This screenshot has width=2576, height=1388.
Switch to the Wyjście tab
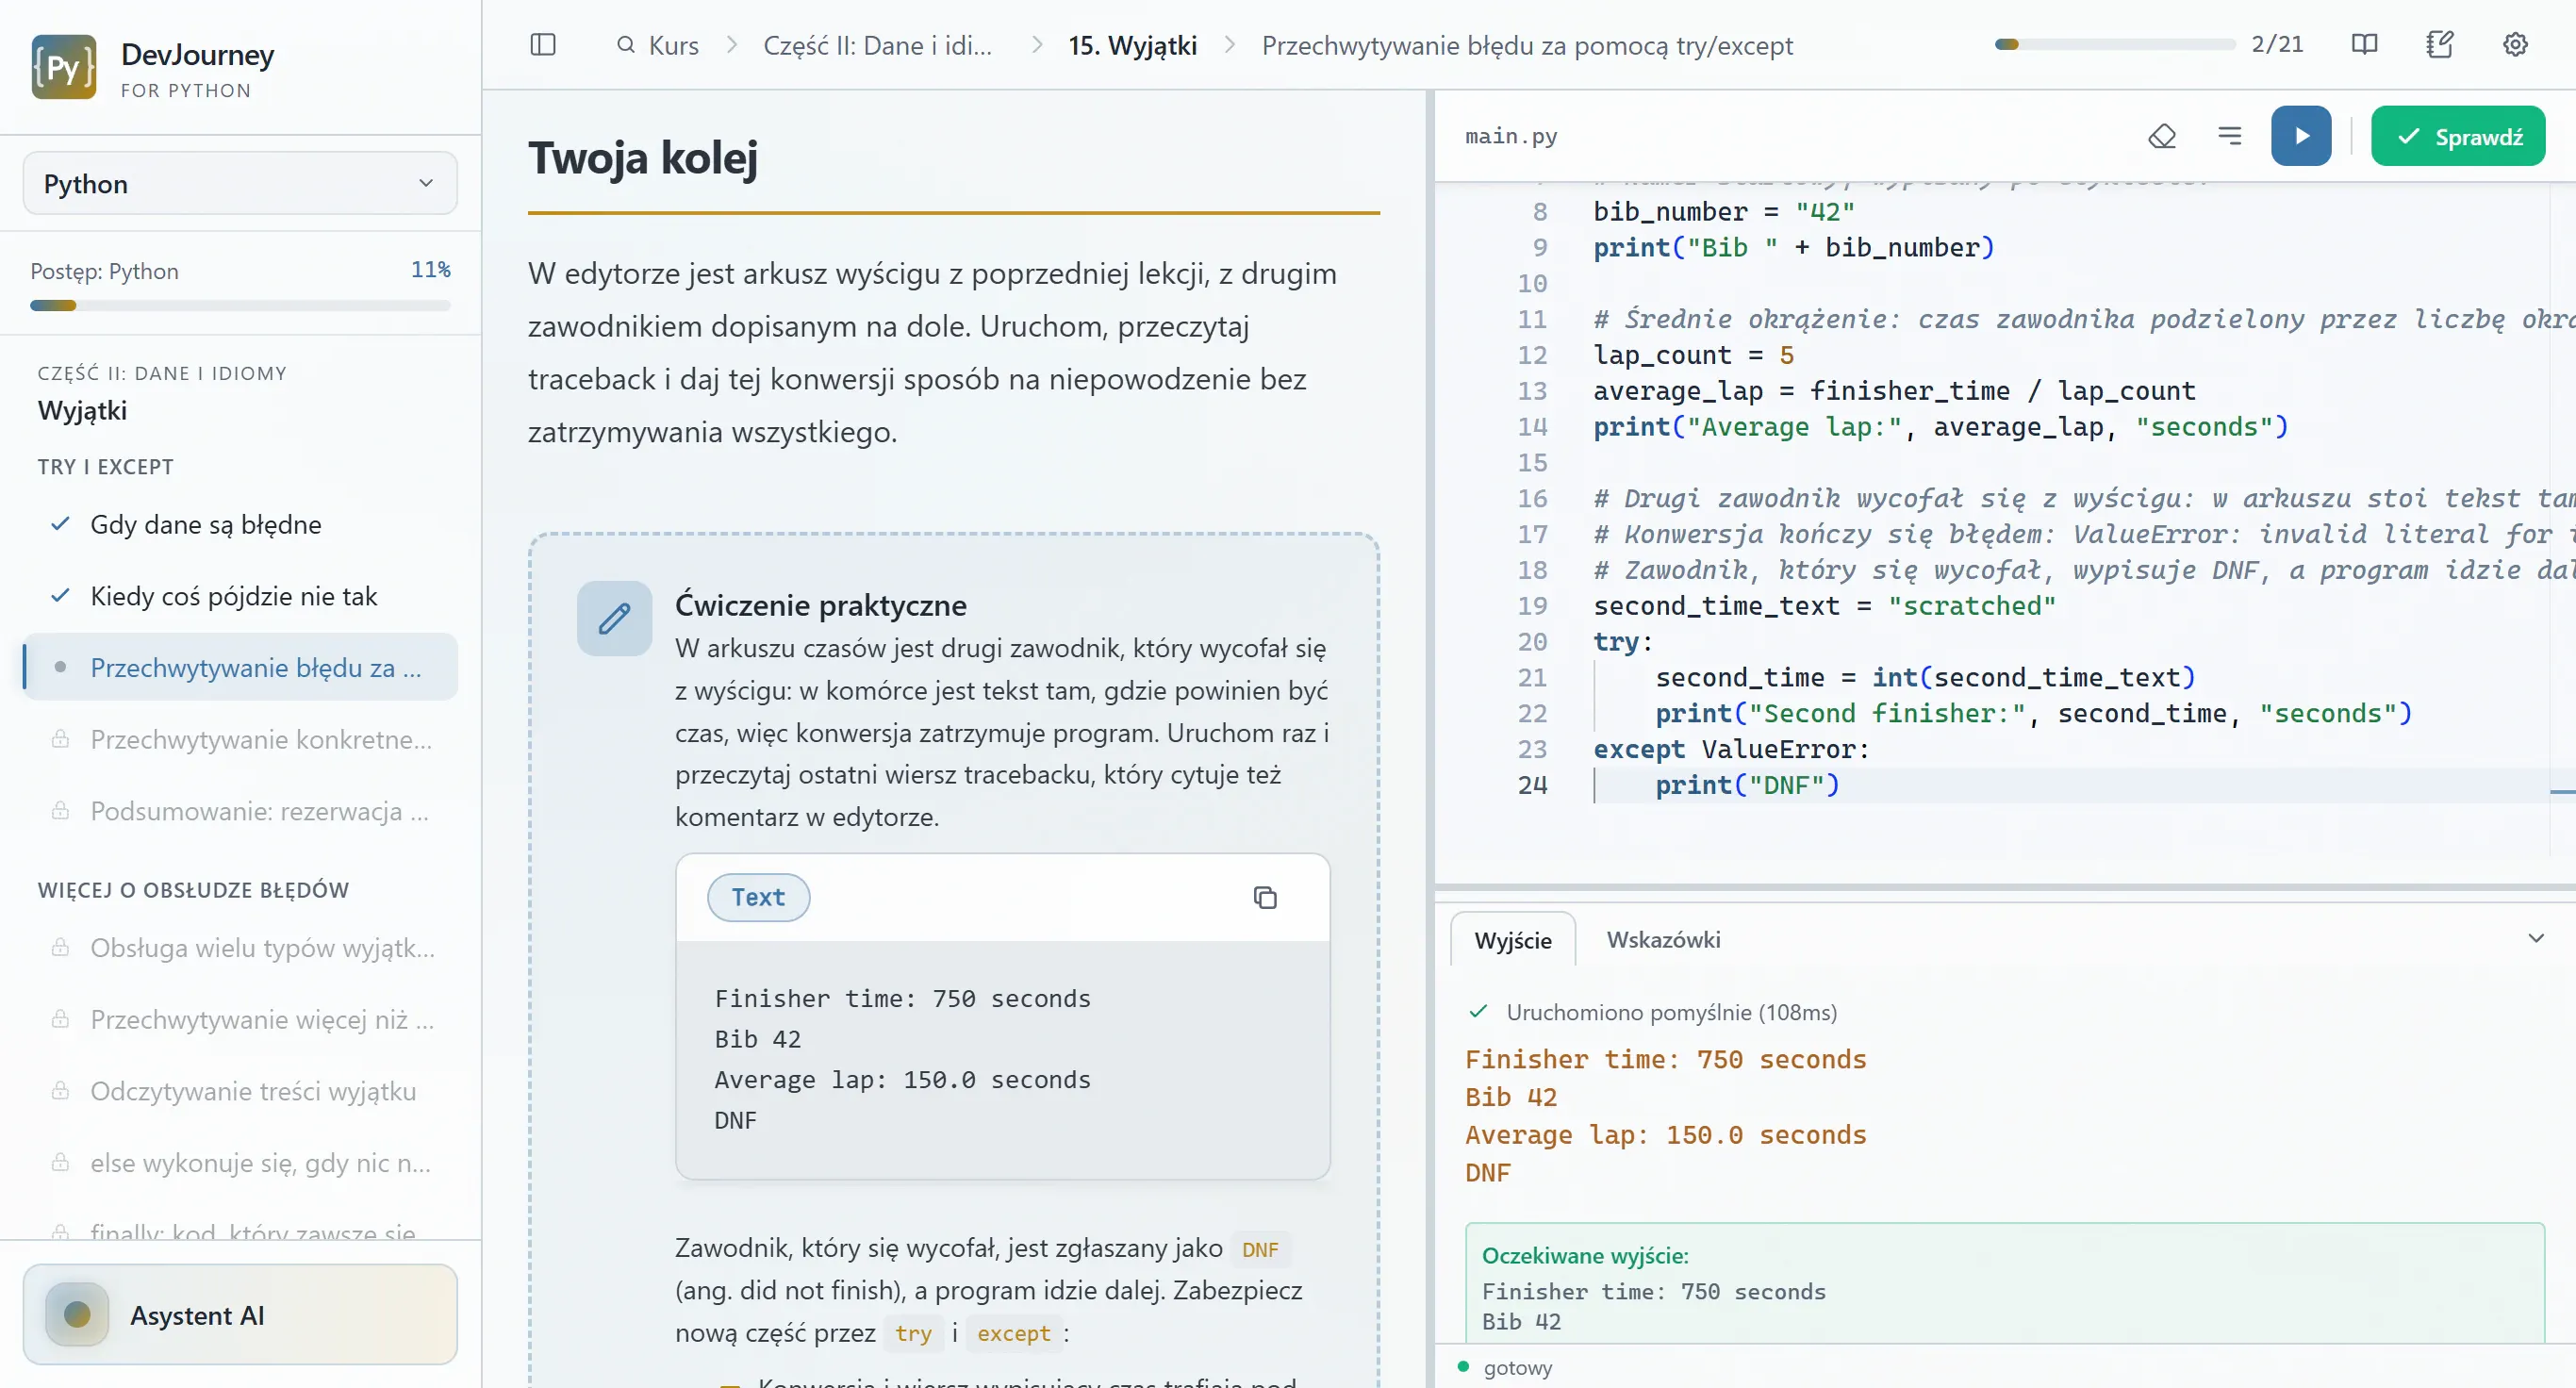1512,940
